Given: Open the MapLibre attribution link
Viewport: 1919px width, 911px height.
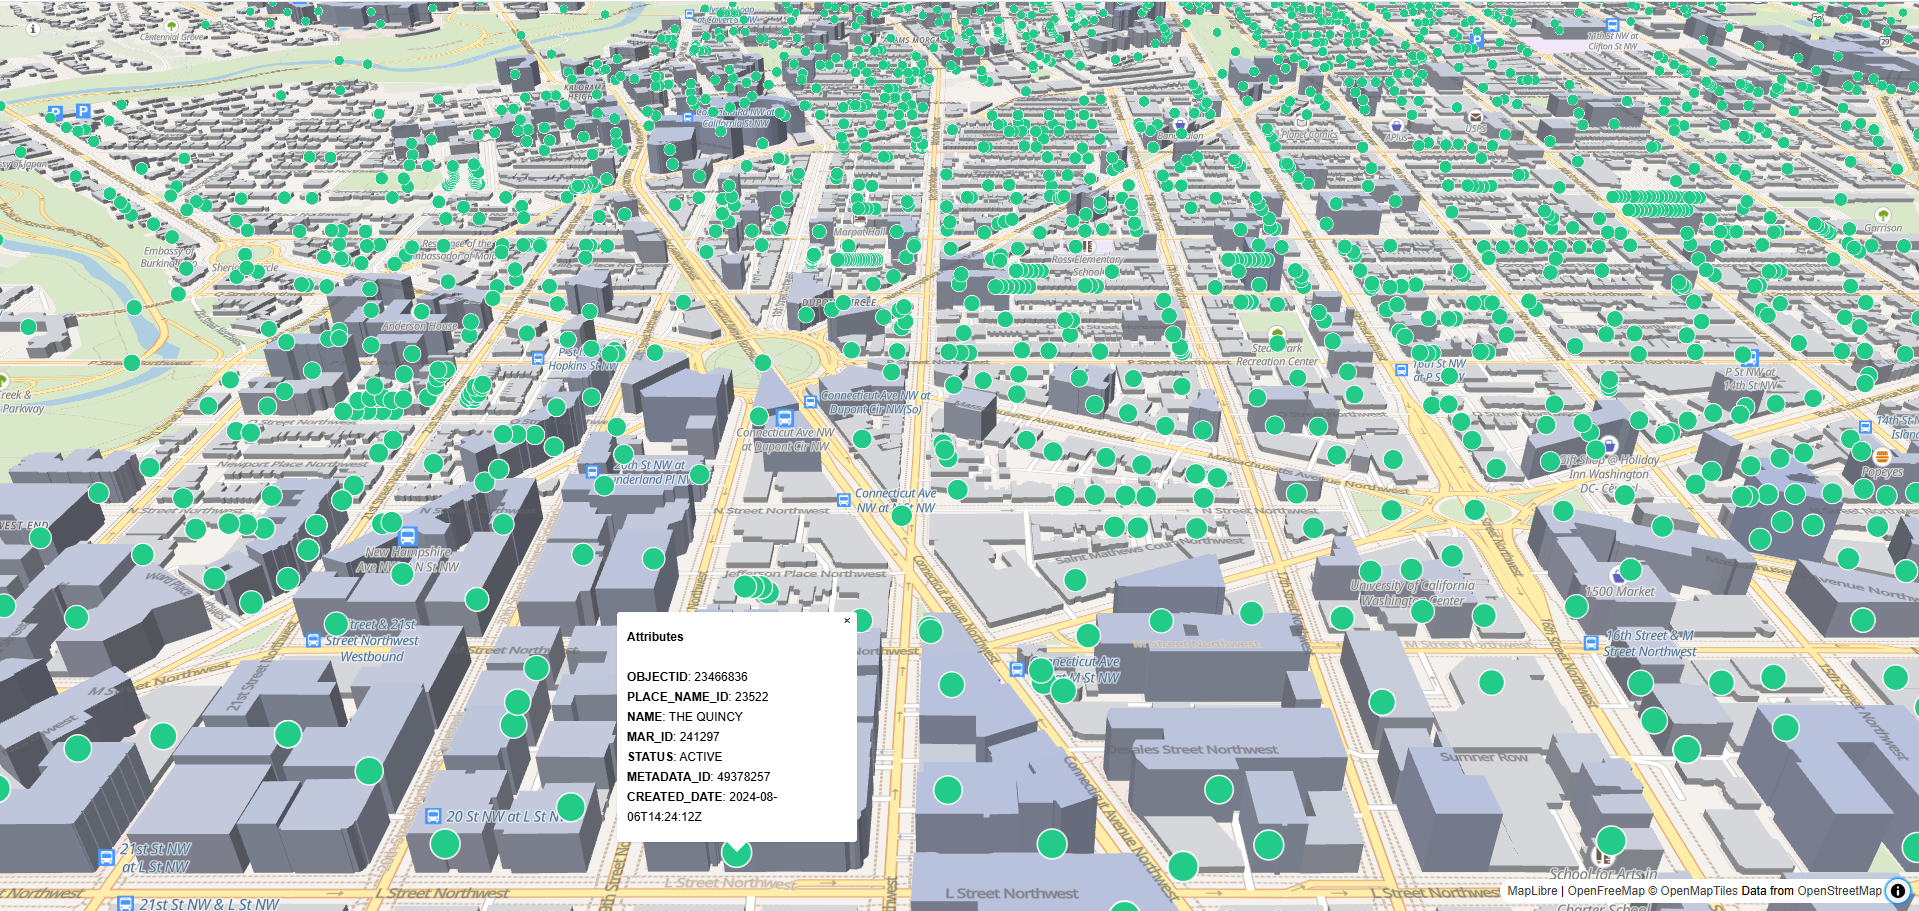Looking at the screenshot, I should (x=1532, y=890).
